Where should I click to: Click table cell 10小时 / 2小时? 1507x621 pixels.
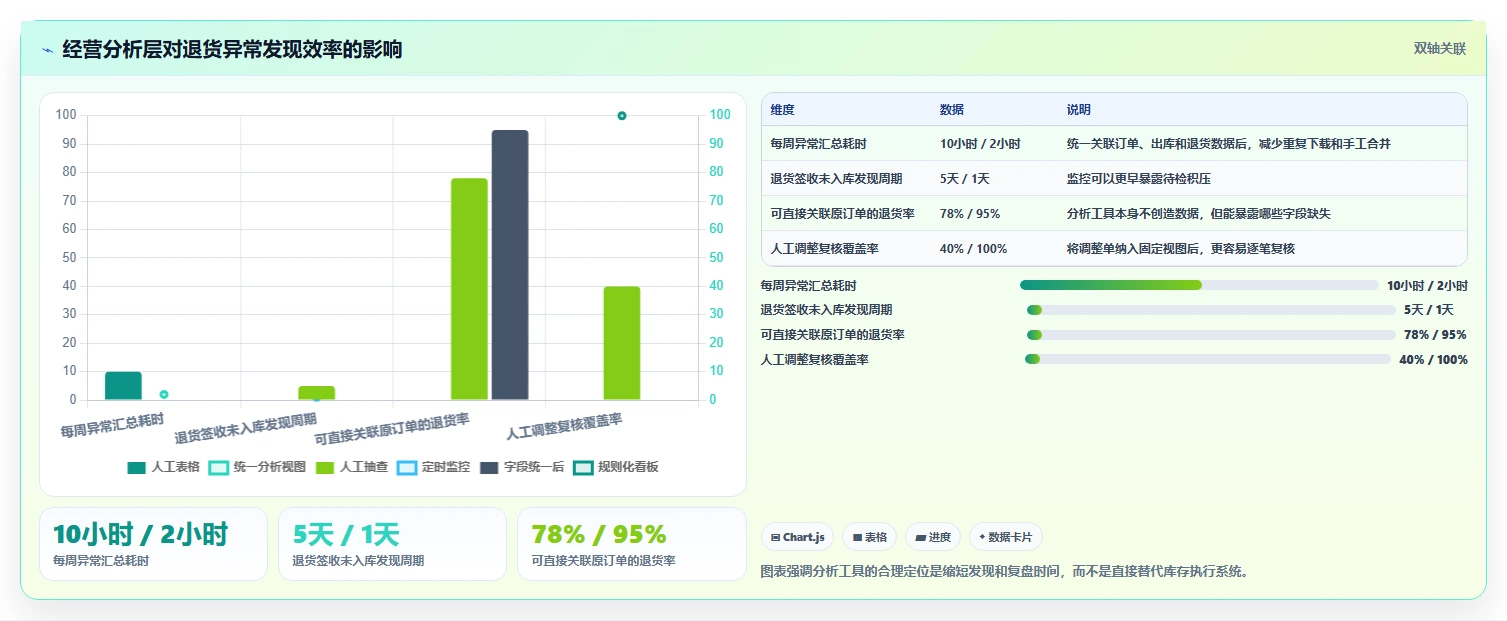980,144
